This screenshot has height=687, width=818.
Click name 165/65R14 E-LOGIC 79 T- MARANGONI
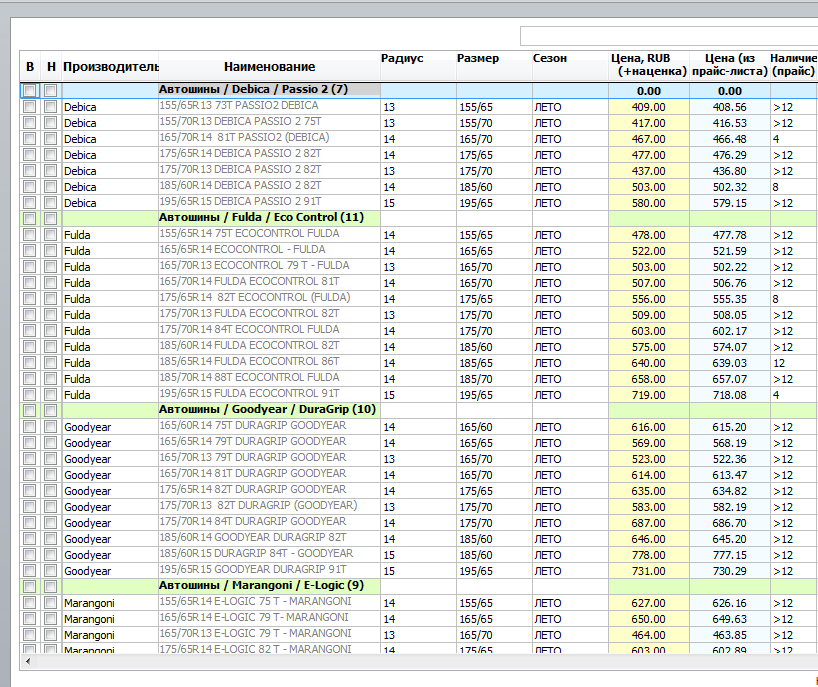click(254, 618)
